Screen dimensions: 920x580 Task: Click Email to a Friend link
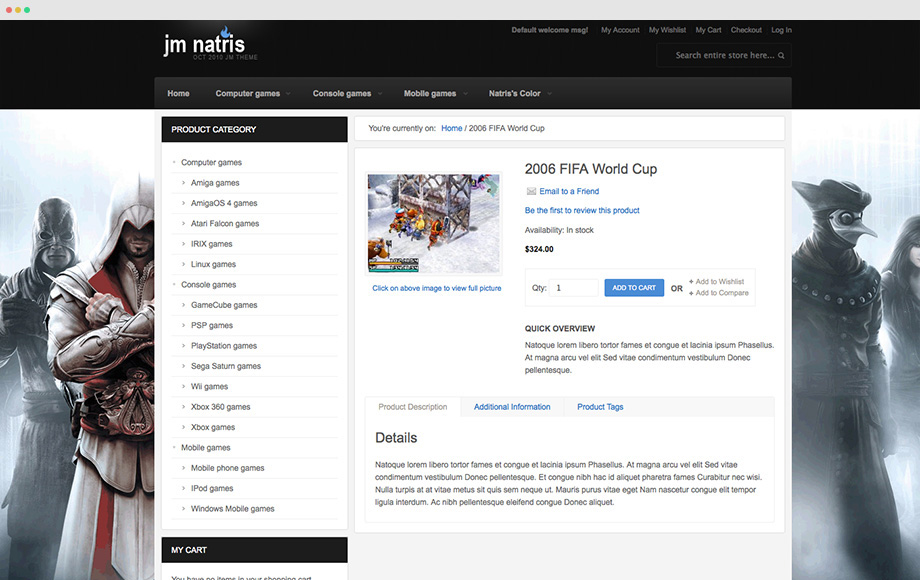[x=569, y=191]
